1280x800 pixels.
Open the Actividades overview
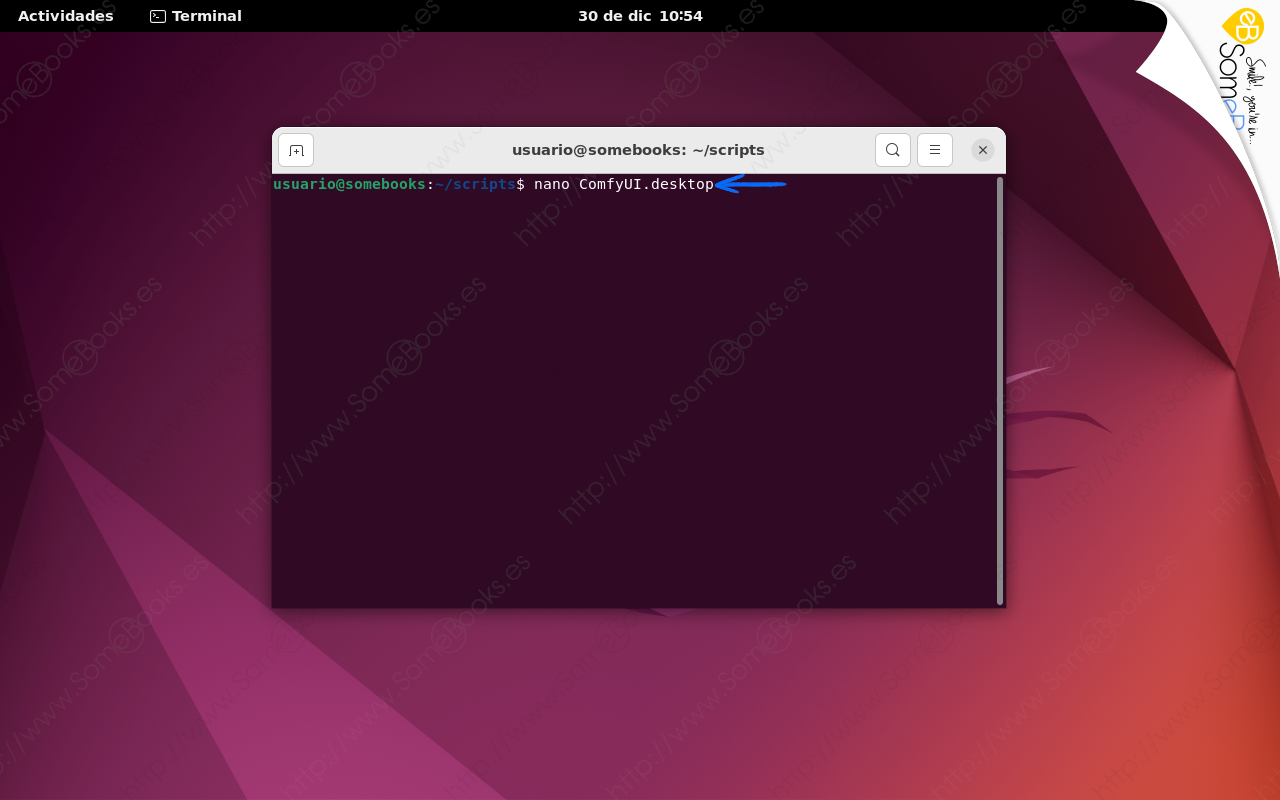tap(65, 16)
